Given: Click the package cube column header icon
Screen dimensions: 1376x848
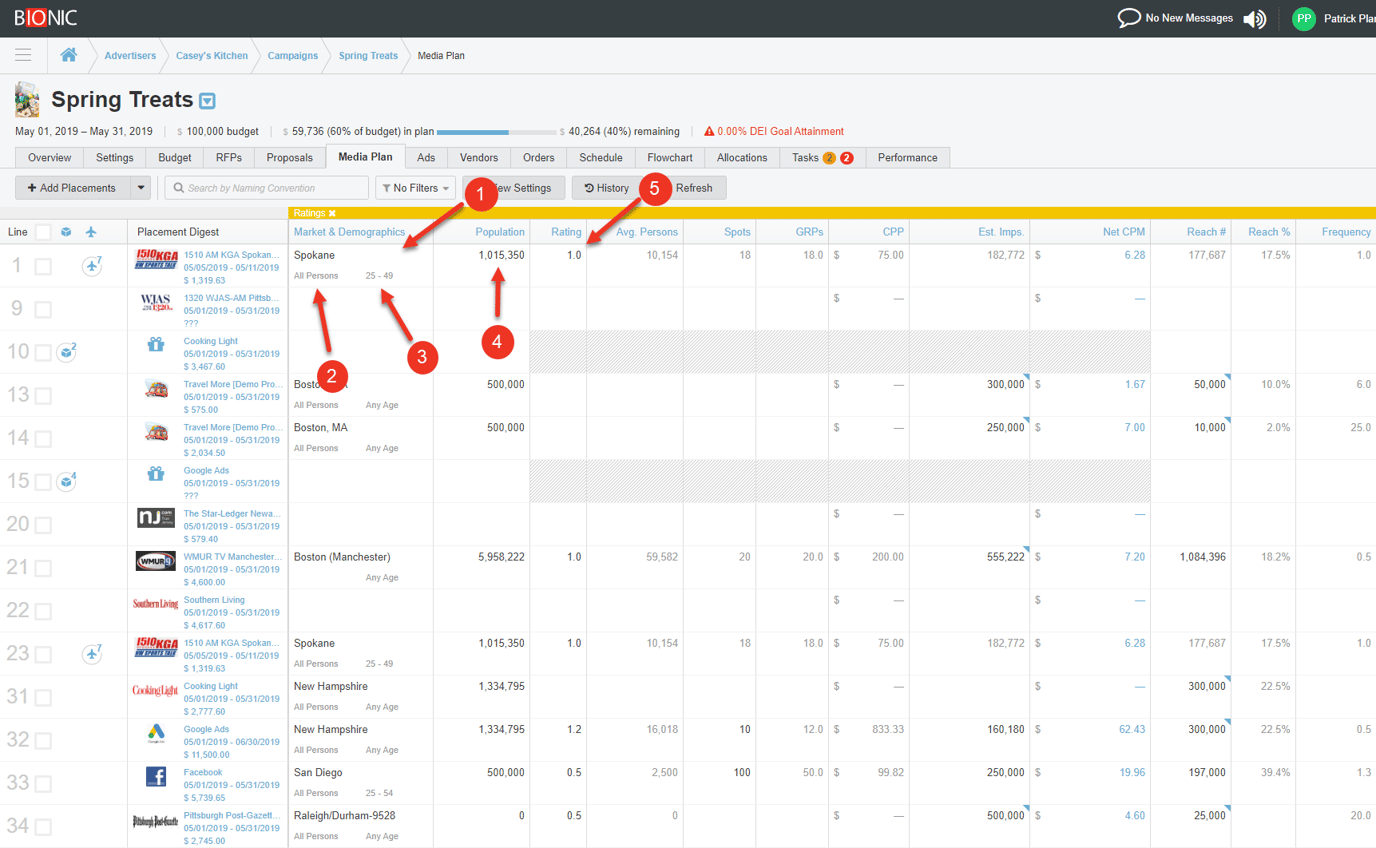Looking at the screenshot, I should pos(66,232).
